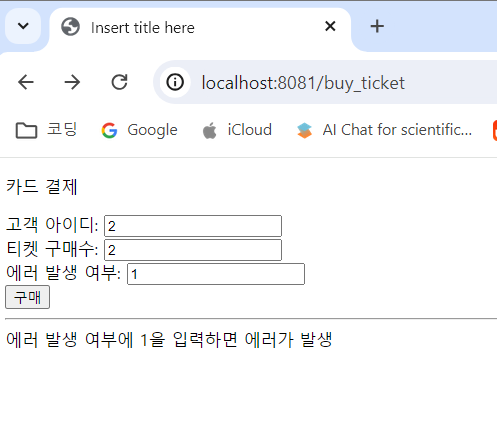Close the 'Insert title here' tab
Image resolution: width=497 pixels, height=423 pixels.
[x=330, y=26]
